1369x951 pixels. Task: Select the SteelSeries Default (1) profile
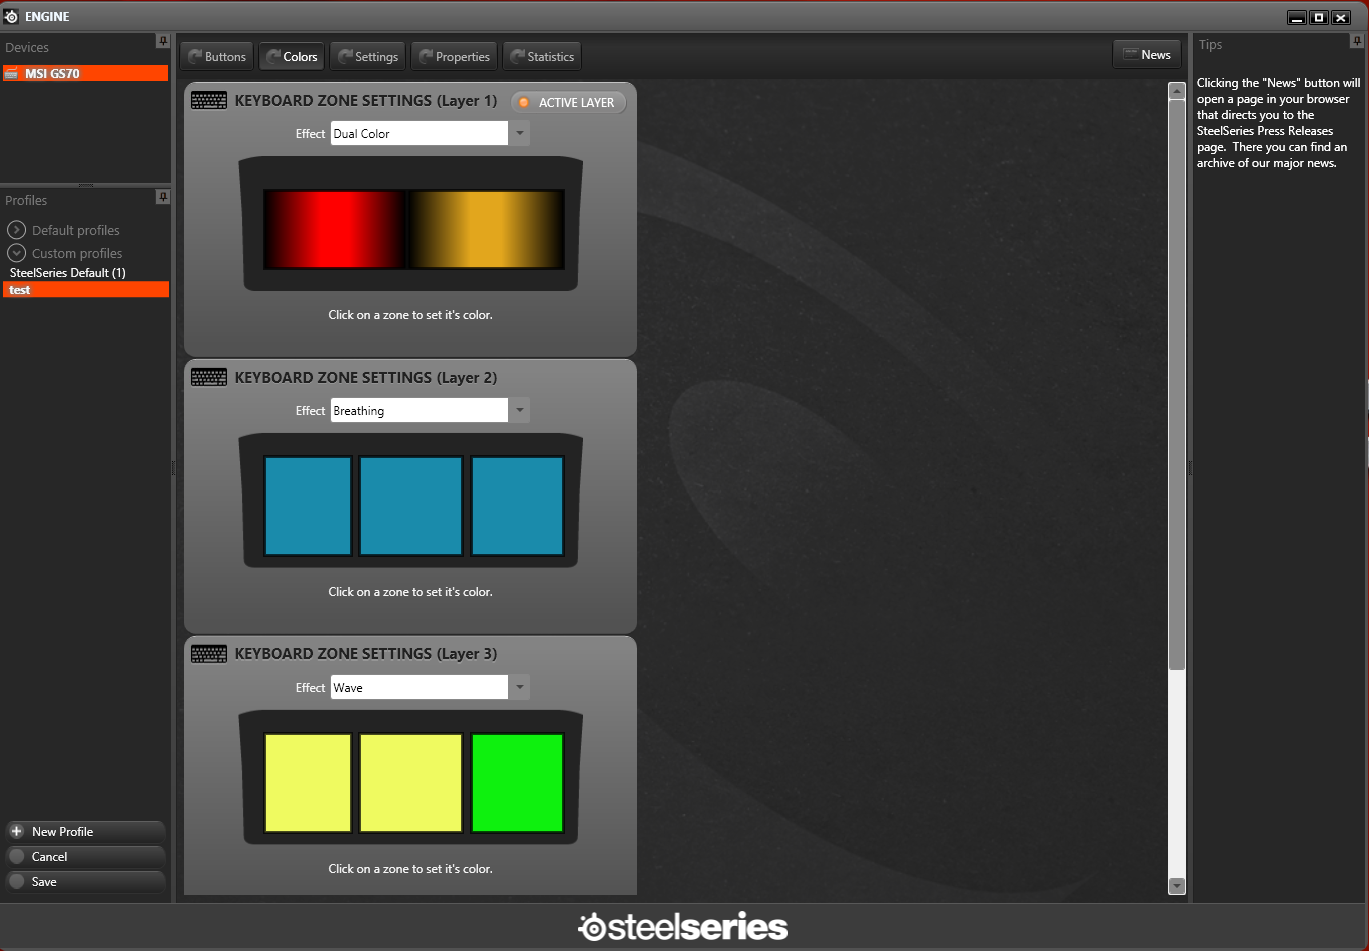68,273
